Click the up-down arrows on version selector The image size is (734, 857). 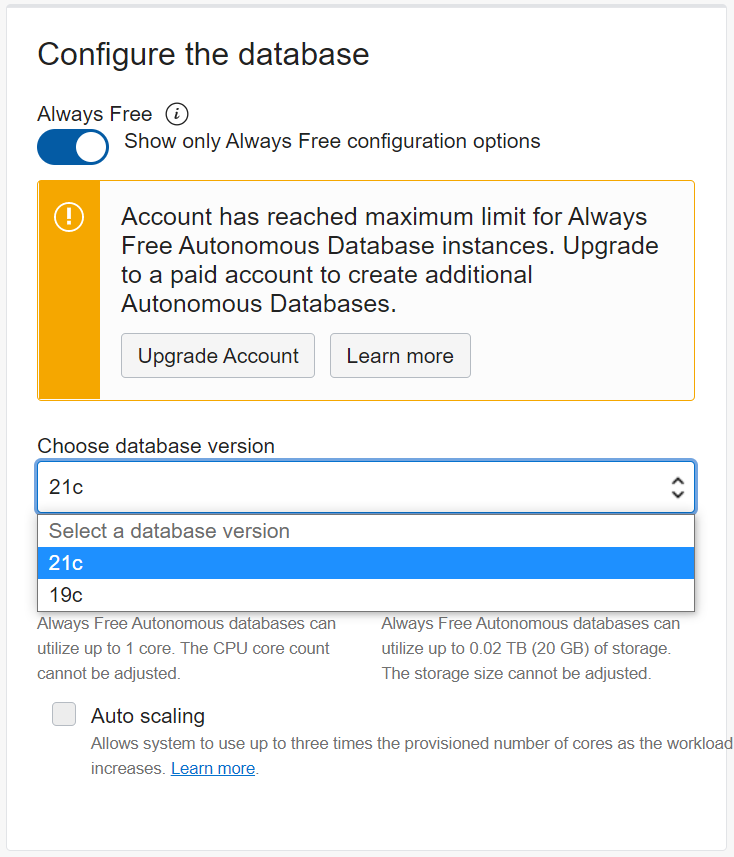point(677,487)
